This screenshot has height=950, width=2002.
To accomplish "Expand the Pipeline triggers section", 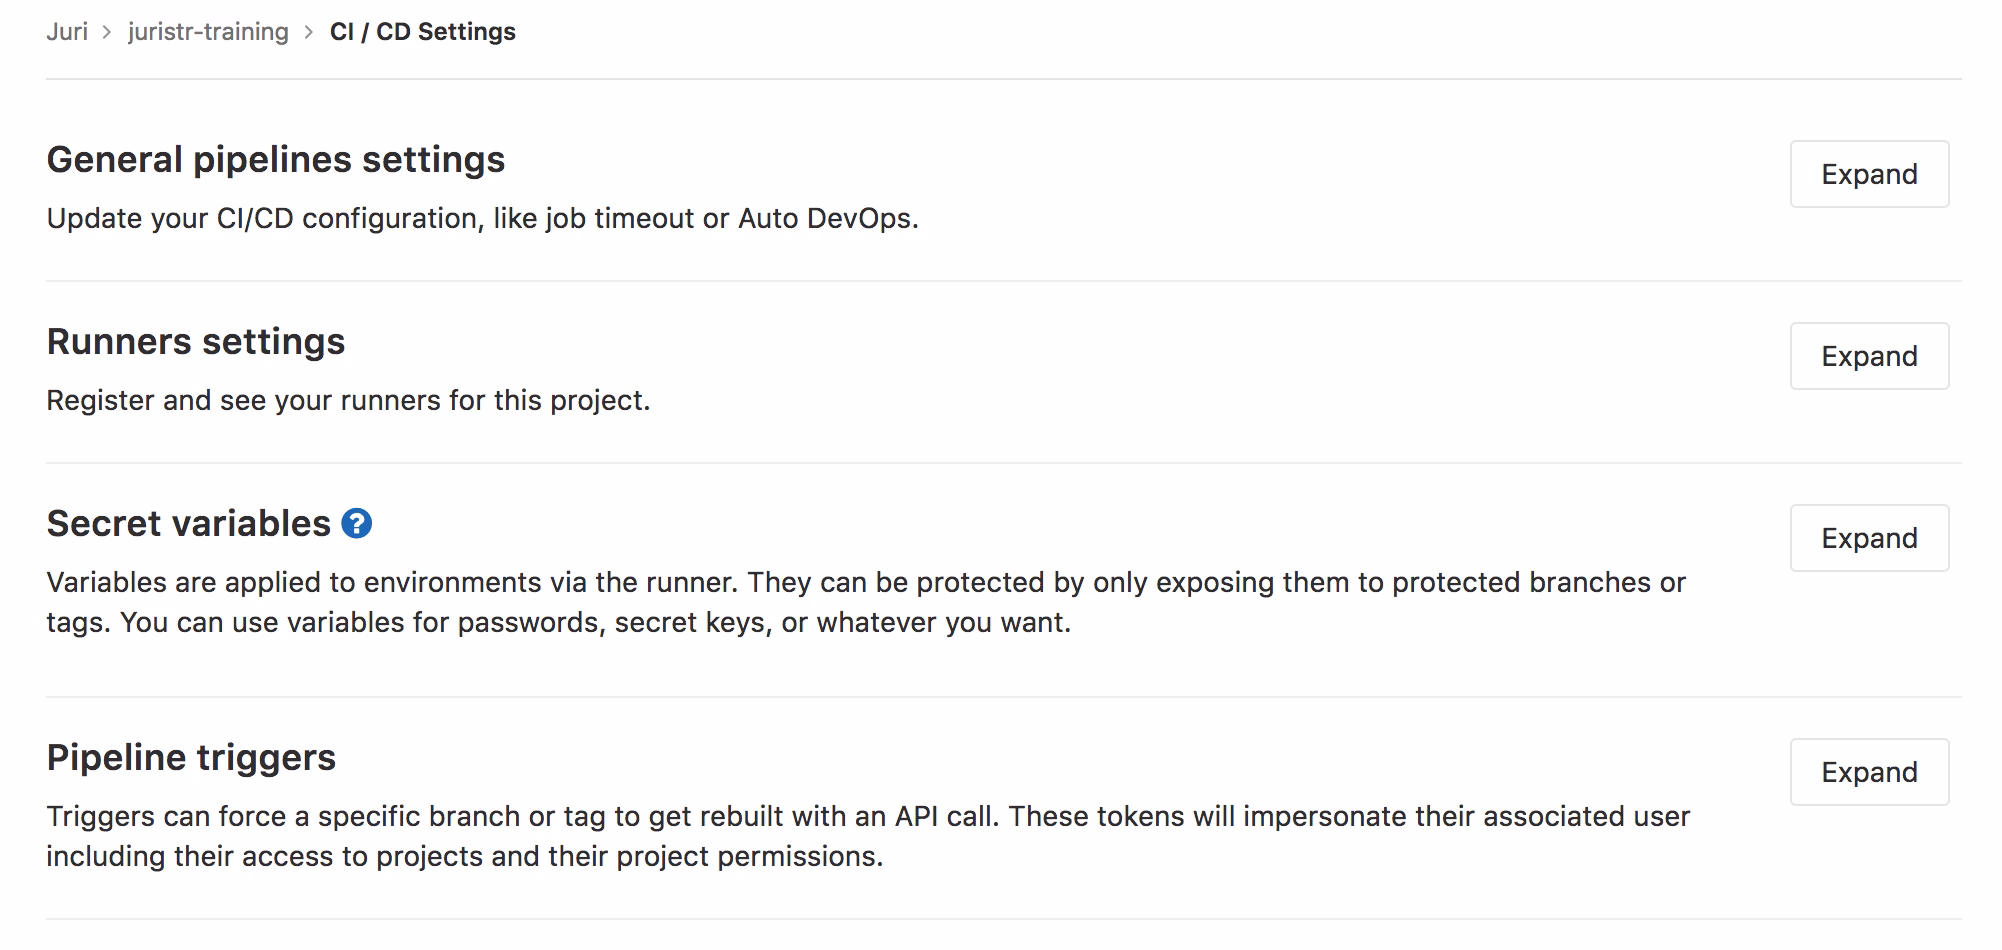I will pos(1869,772).
